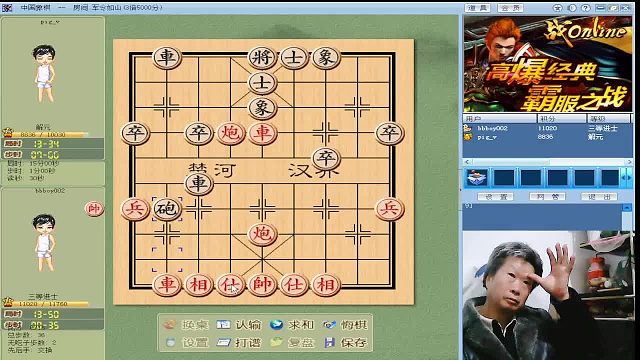
Task: Click the 悔棋 undo move button
Action: [x=345, y=325]
